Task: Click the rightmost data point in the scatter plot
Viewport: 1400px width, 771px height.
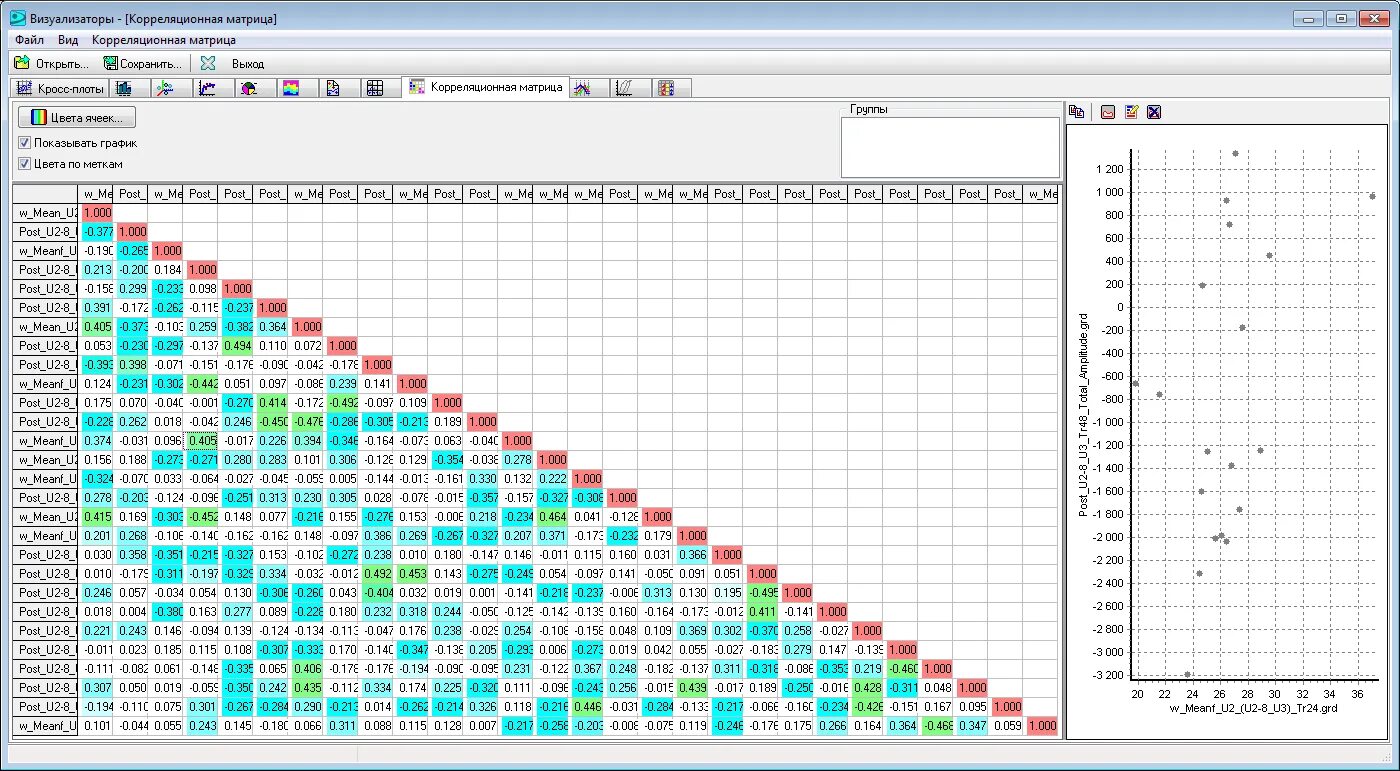Action: pyautogui.click(x=1372, y=196)
